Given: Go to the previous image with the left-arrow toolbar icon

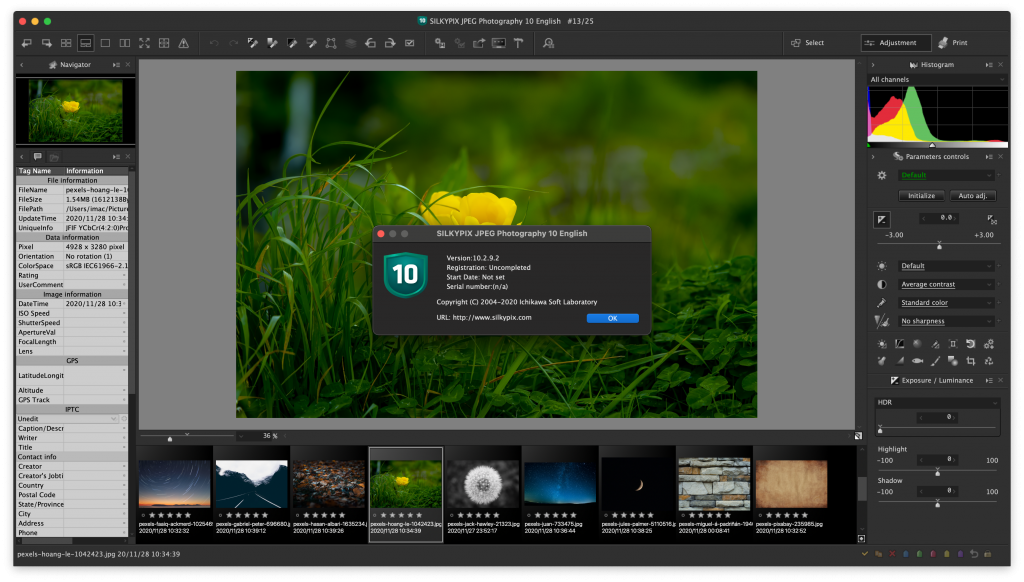Looking at the screenshot, I should [x=27, y=43].
